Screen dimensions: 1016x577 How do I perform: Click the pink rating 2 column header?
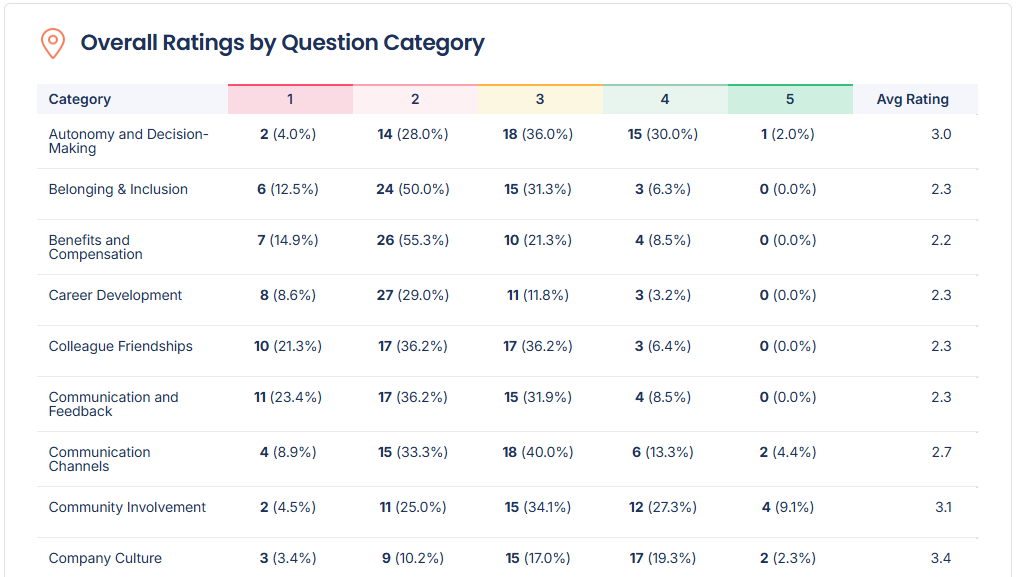click(x=415, y=99)
